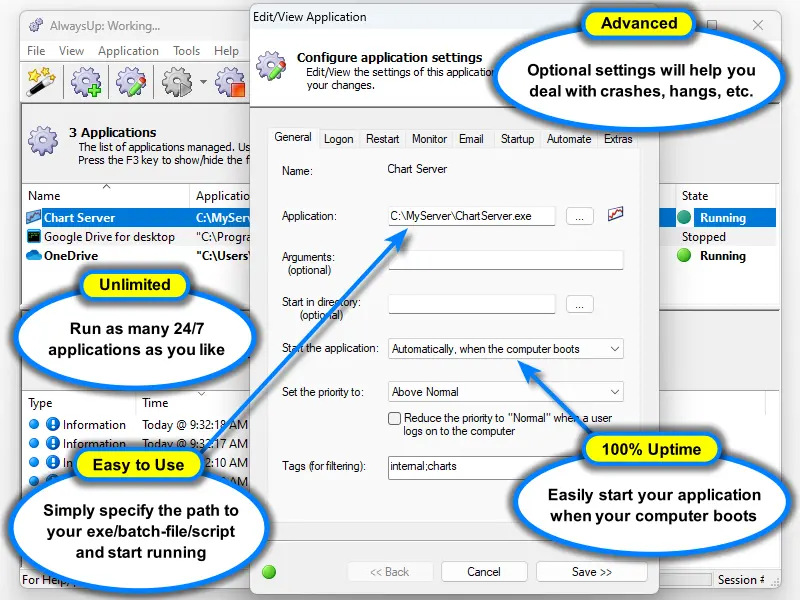Image resolution: width=800 pixels, height=600 pixels.
Task: Click the Start Application gear-play icon
Action: coord(177,81)
